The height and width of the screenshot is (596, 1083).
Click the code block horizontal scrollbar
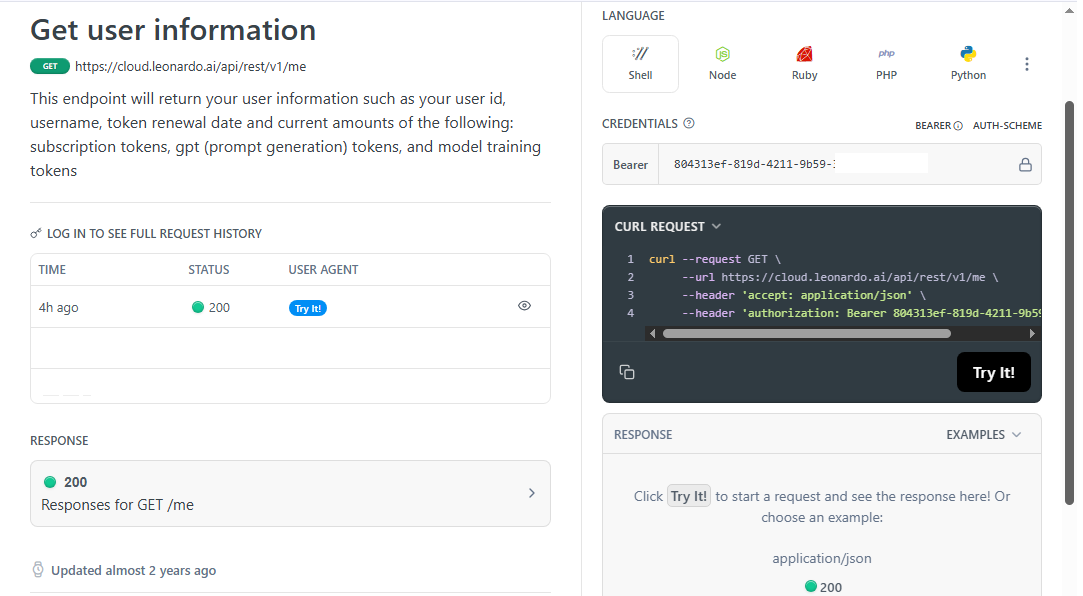point(806,334)
